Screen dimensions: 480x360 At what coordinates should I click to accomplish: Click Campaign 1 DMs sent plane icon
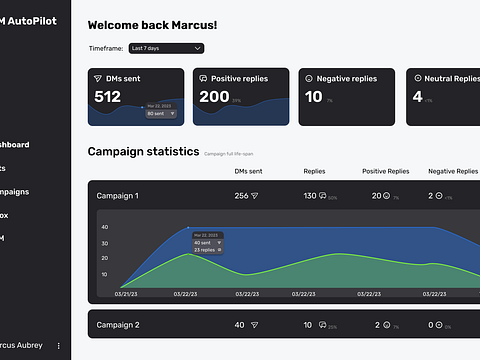click(x=255, y=196)
